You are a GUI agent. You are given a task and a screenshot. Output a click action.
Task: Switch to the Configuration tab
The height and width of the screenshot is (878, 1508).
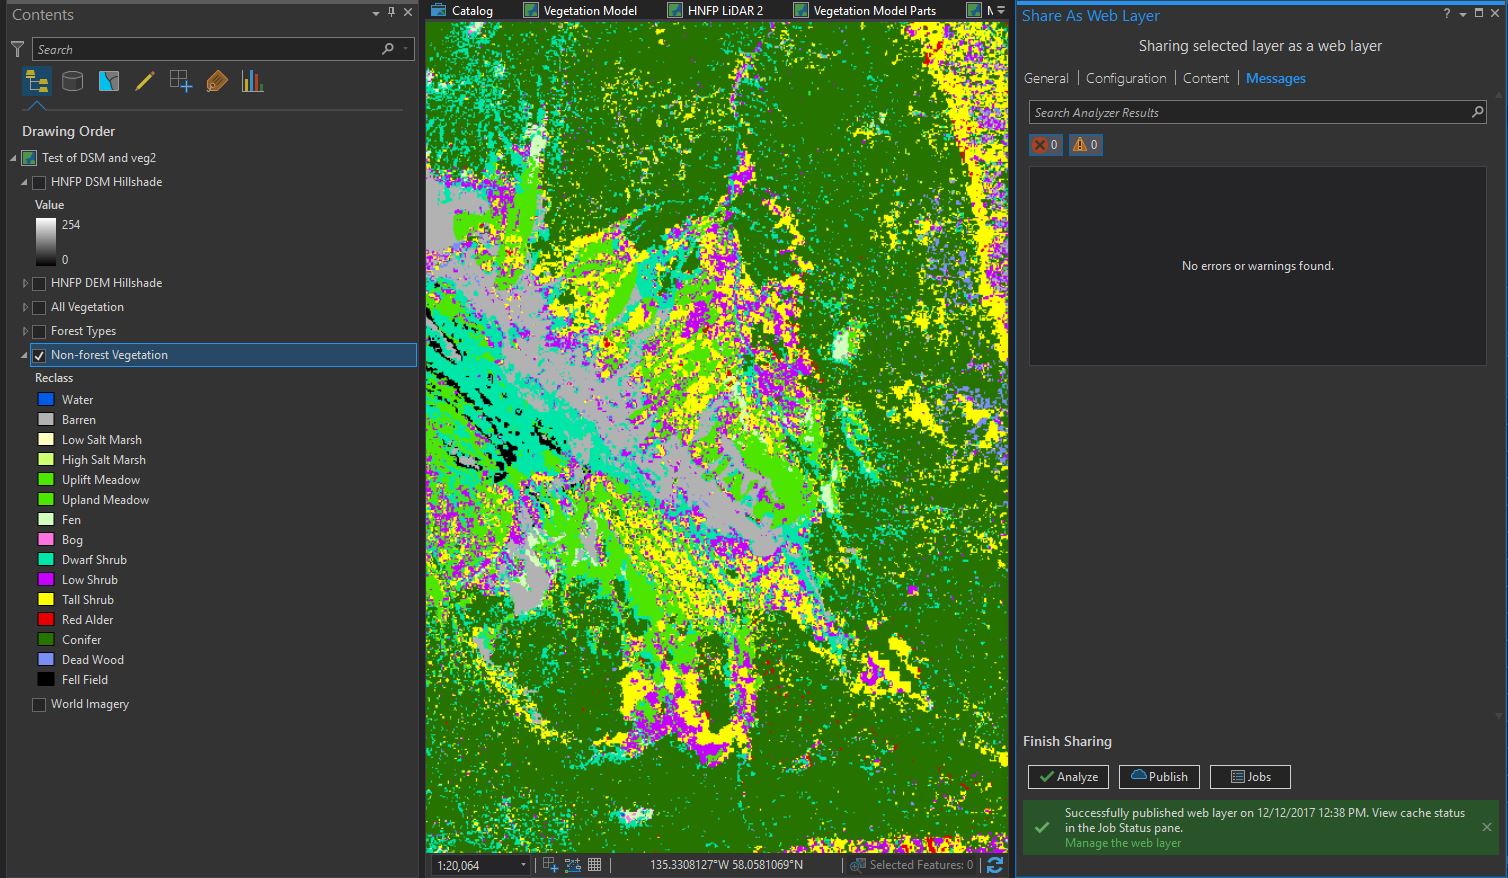coord(1125,78)
